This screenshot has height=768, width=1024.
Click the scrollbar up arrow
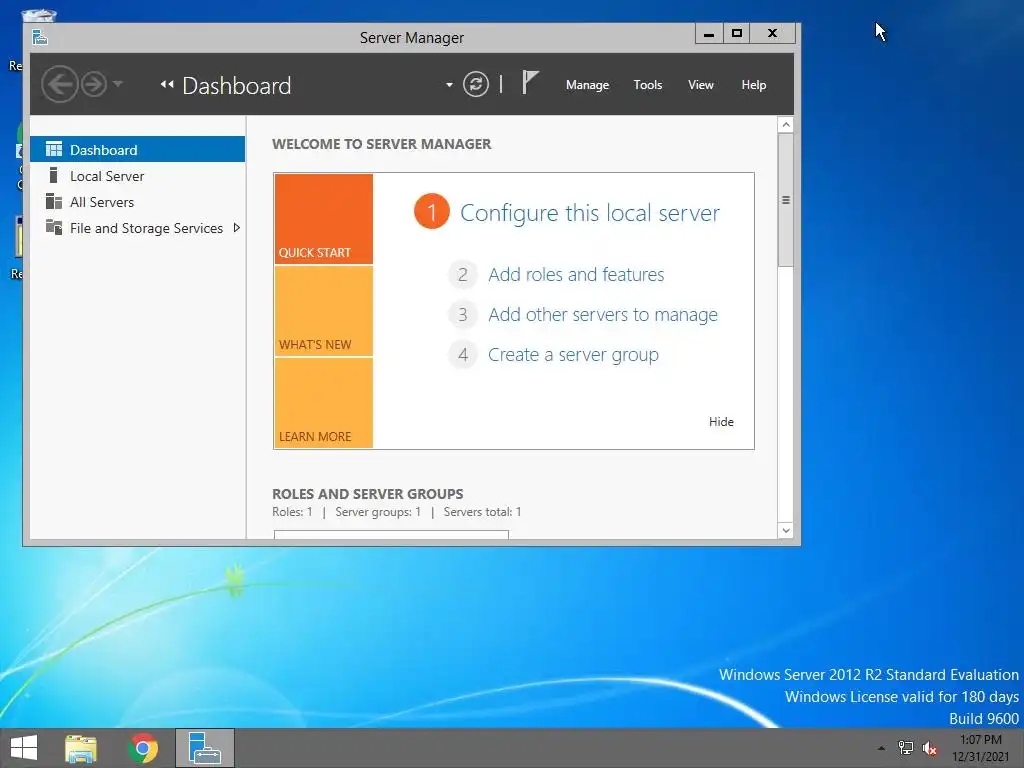[x=786, y=125]
